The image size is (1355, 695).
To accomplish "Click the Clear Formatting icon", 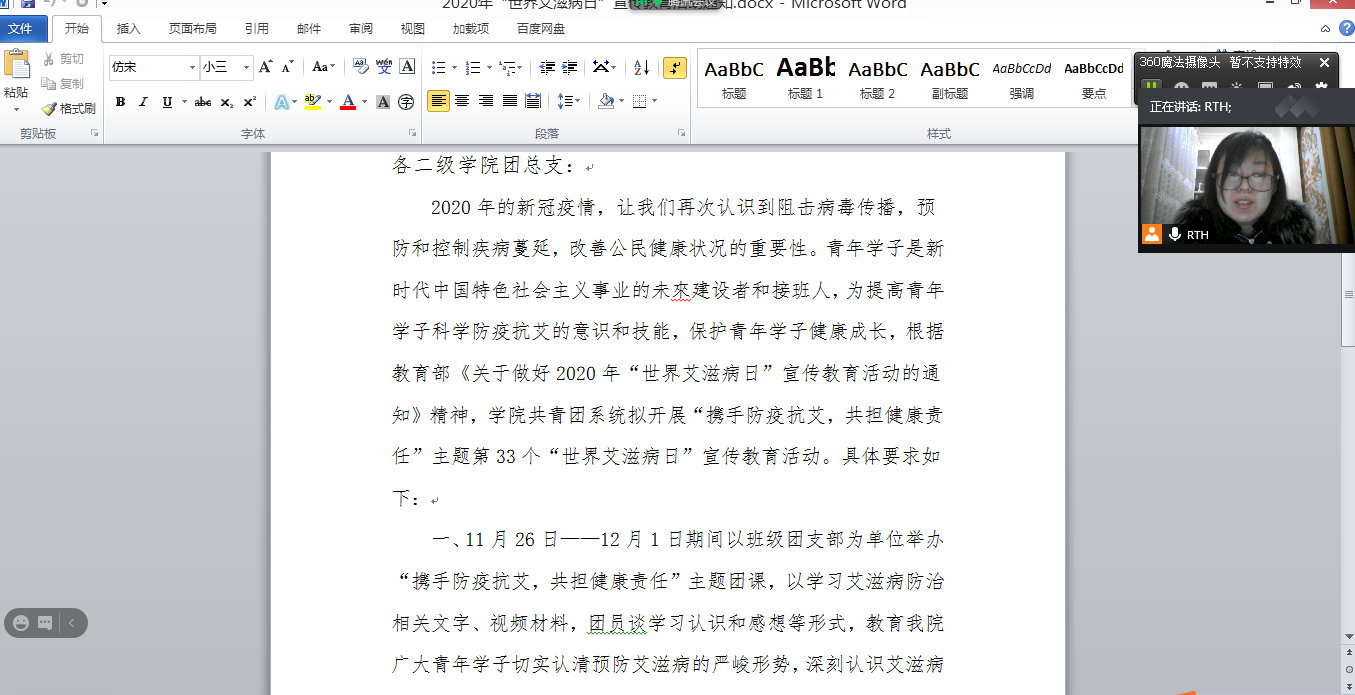I will (359, 67).
